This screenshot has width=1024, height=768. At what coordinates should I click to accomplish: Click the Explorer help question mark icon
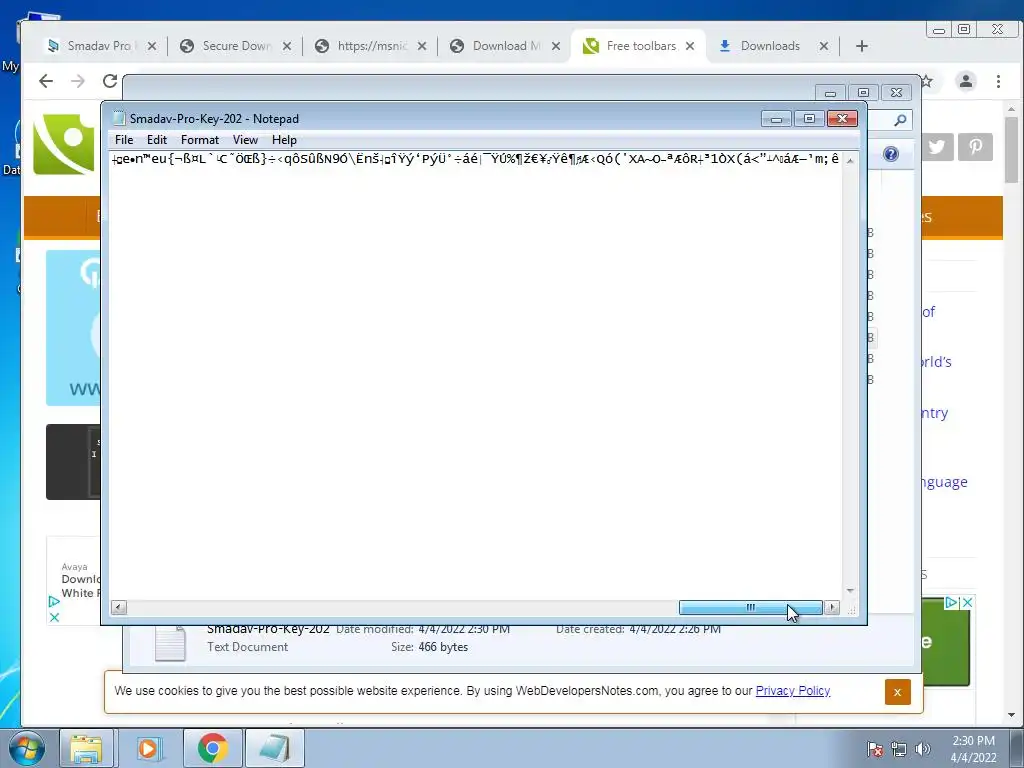(891, 154)
